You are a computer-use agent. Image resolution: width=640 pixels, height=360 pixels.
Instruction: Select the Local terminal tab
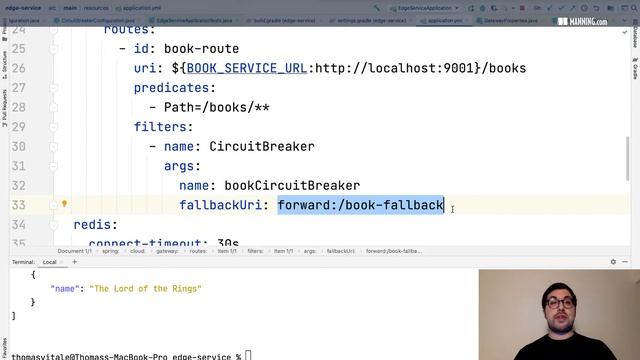click(x=49, y=262)
